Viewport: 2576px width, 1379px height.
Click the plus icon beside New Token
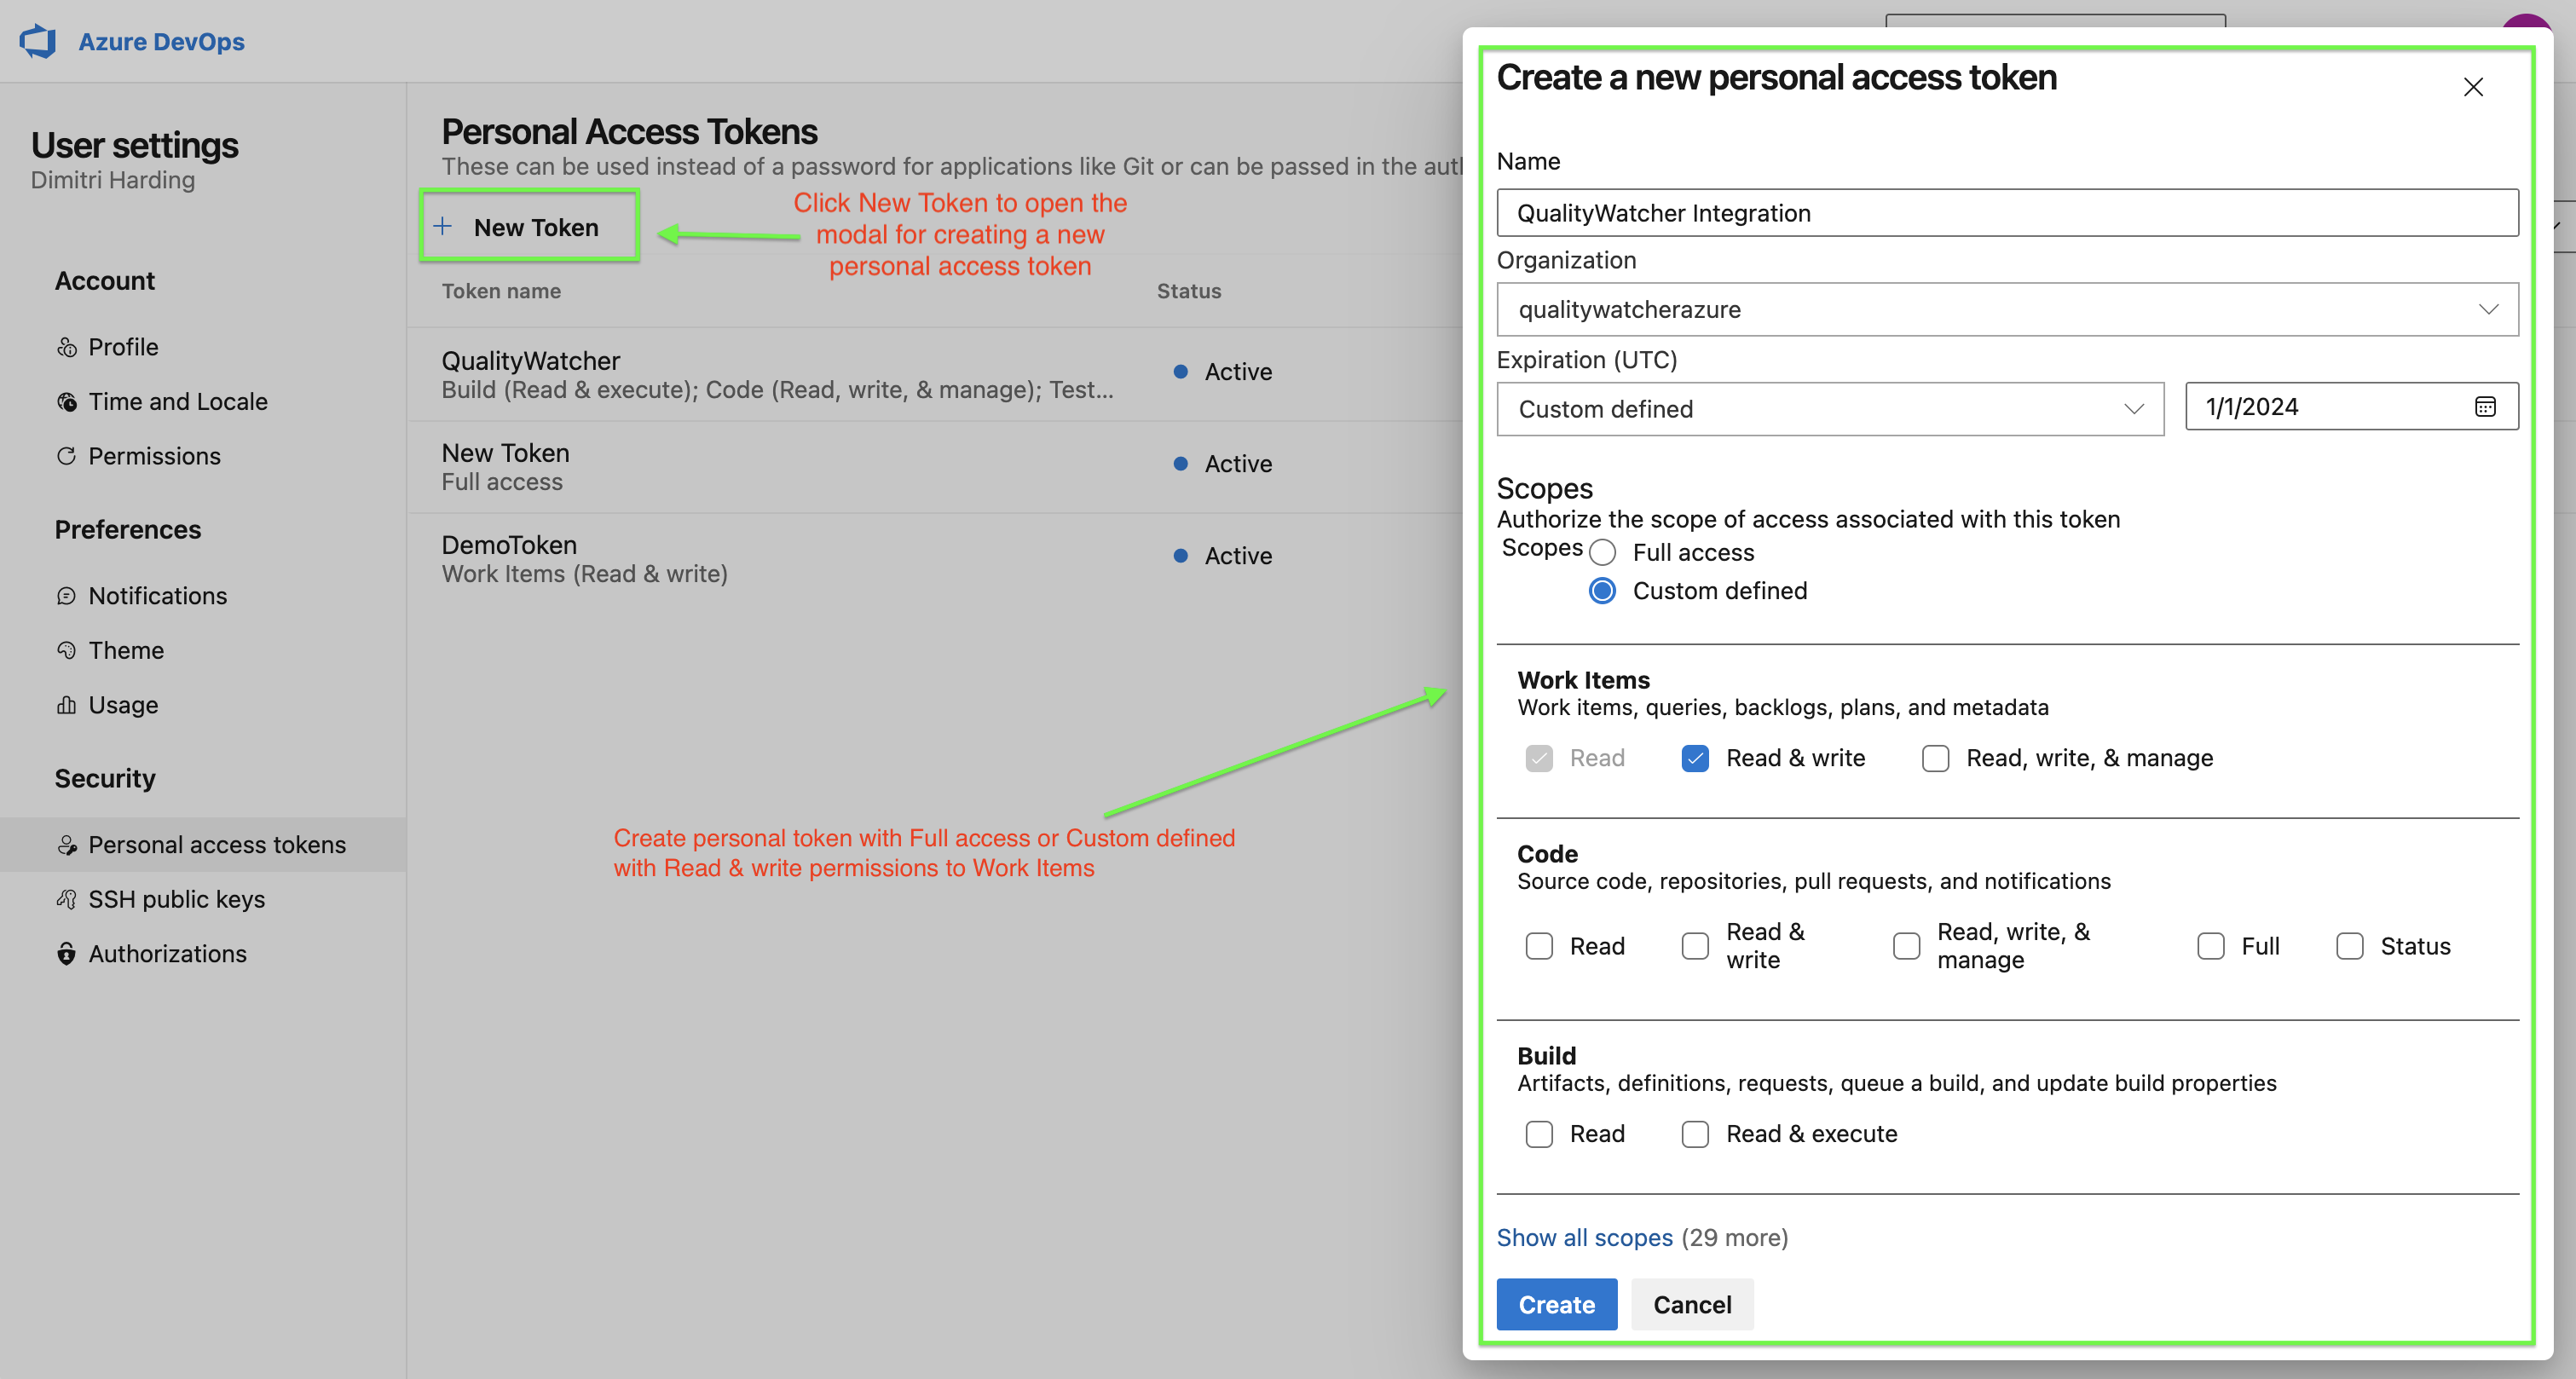click(443, 227)
